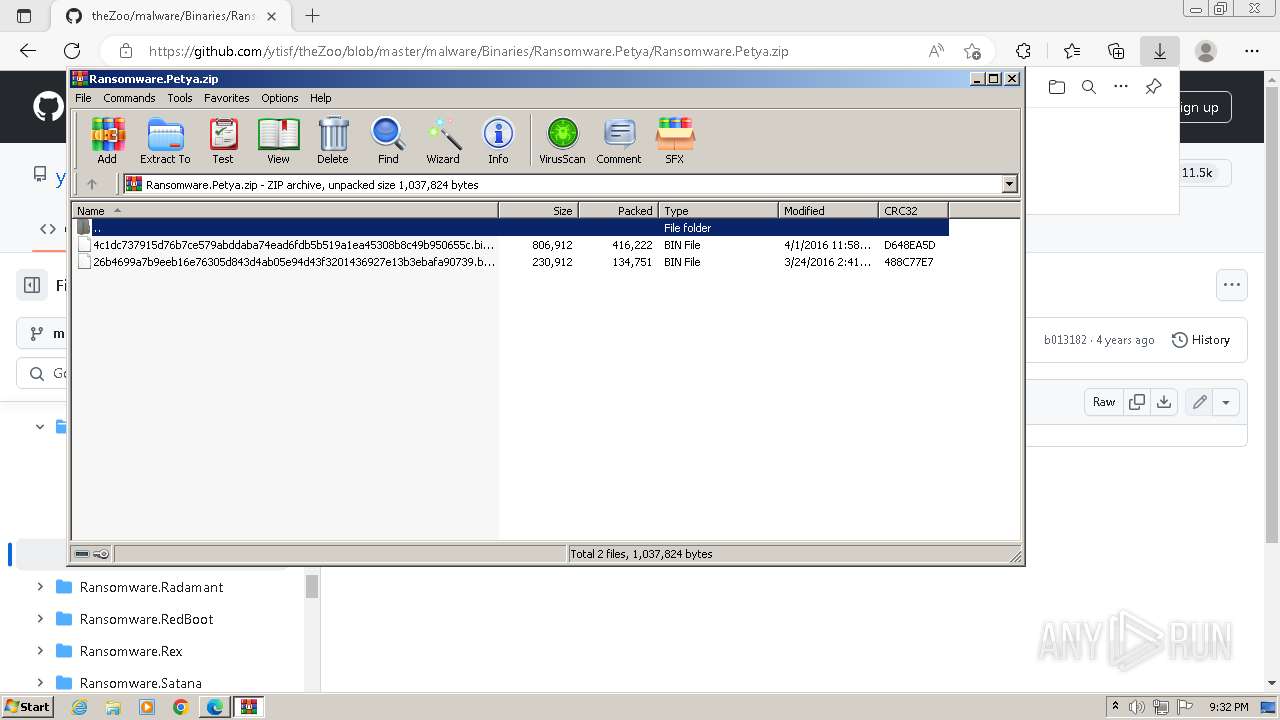Run the Test archive tool

tap(223, 140)
